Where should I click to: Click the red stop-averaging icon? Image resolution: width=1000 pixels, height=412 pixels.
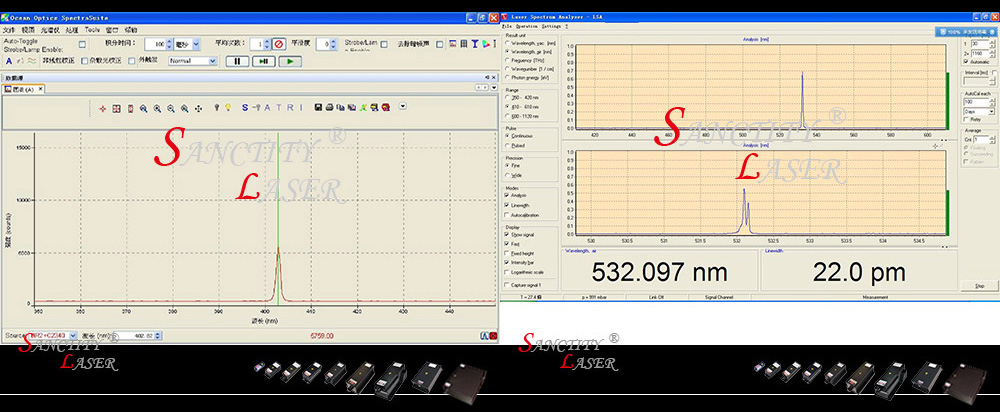click(x=279, y=44)
